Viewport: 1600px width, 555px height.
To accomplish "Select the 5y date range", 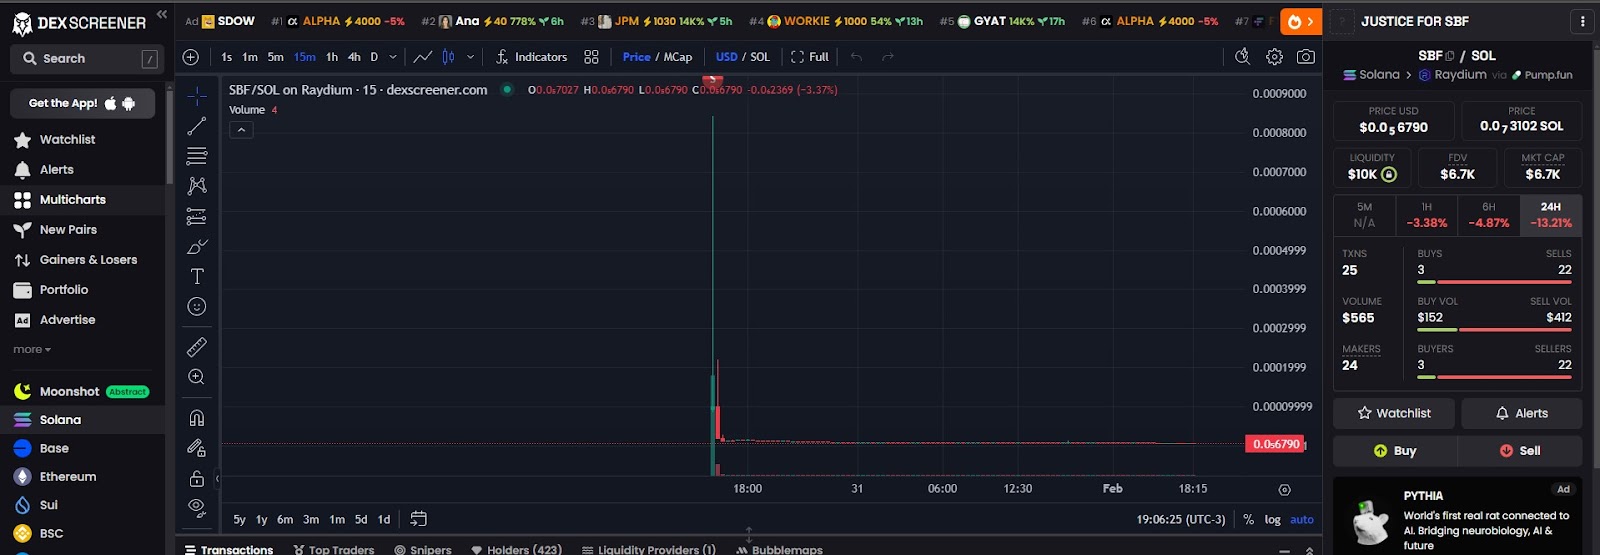I will pyautogui.click(x=239, y=519).
